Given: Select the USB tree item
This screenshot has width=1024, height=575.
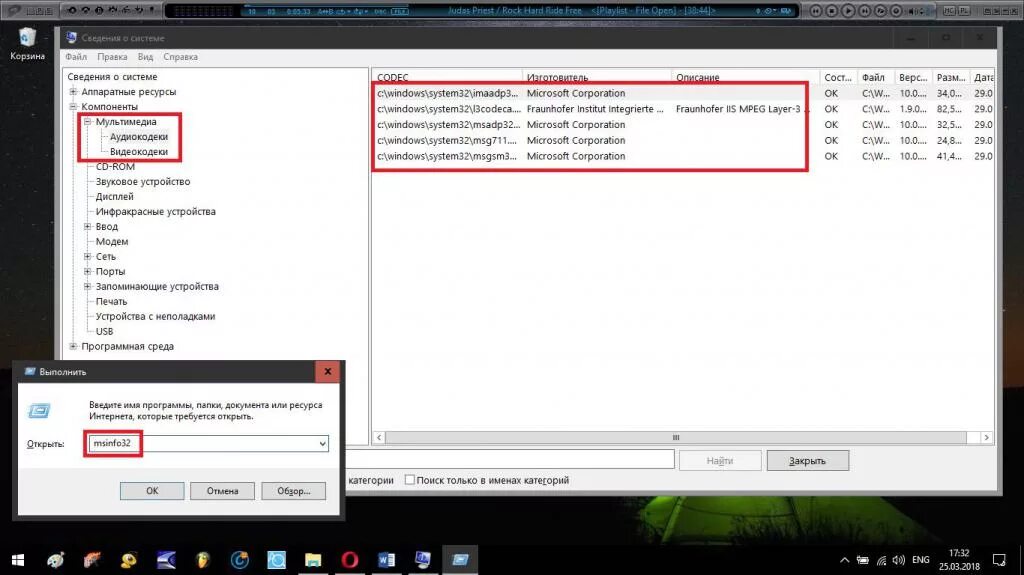Looking at the screenshot, I should point(104,331).
